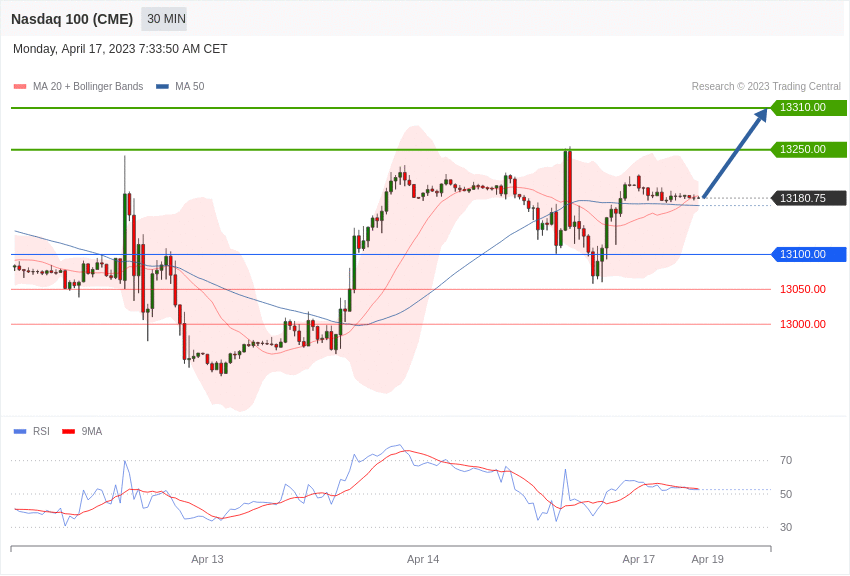Select the Apr 14 date marker
The height and width of the screenshot is (576, 850).
pos(423,559)
